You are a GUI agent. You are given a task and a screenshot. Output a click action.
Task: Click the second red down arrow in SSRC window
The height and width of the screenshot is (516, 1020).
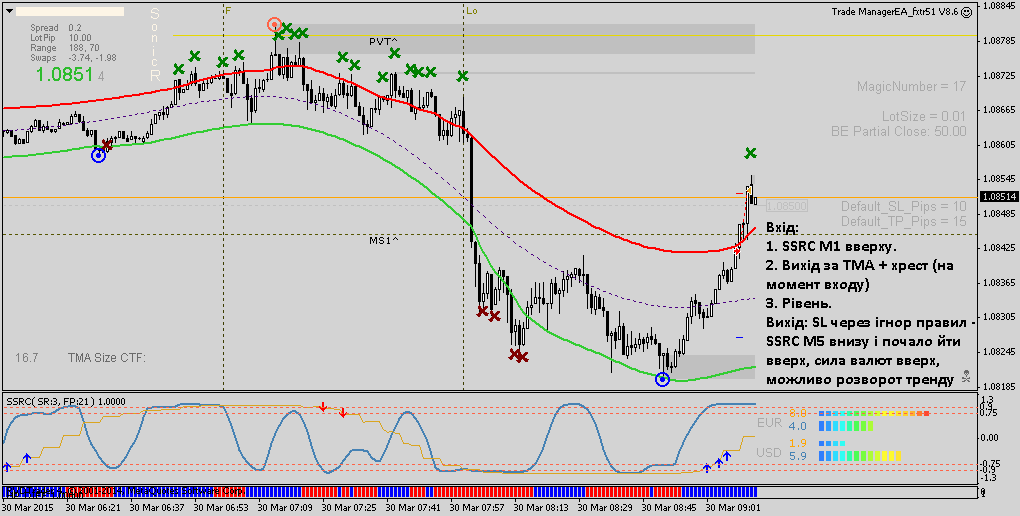(x=342, y=412)
